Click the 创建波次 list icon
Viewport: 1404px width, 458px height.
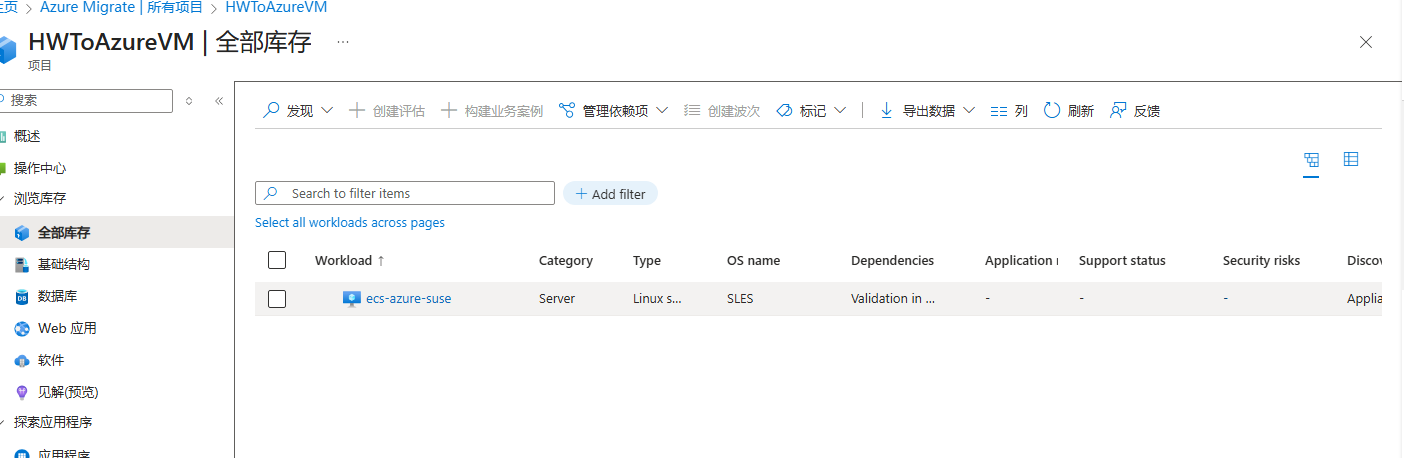click(x=692, y=111)
